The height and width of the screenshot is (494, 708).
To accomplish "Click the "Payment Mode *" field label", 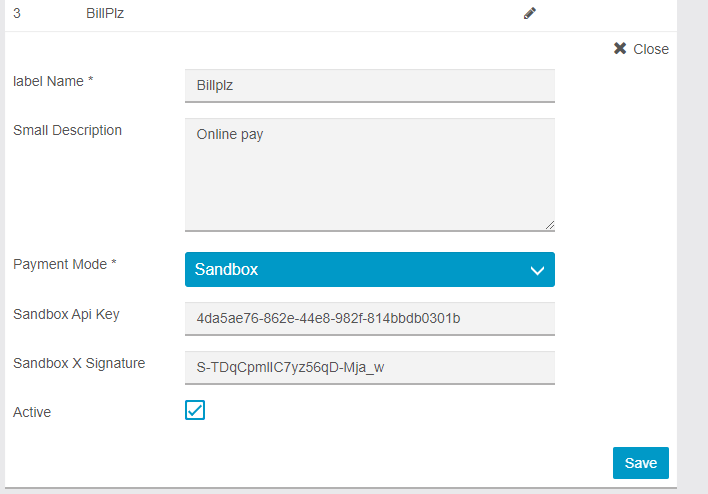I will [x=64, y=264].
